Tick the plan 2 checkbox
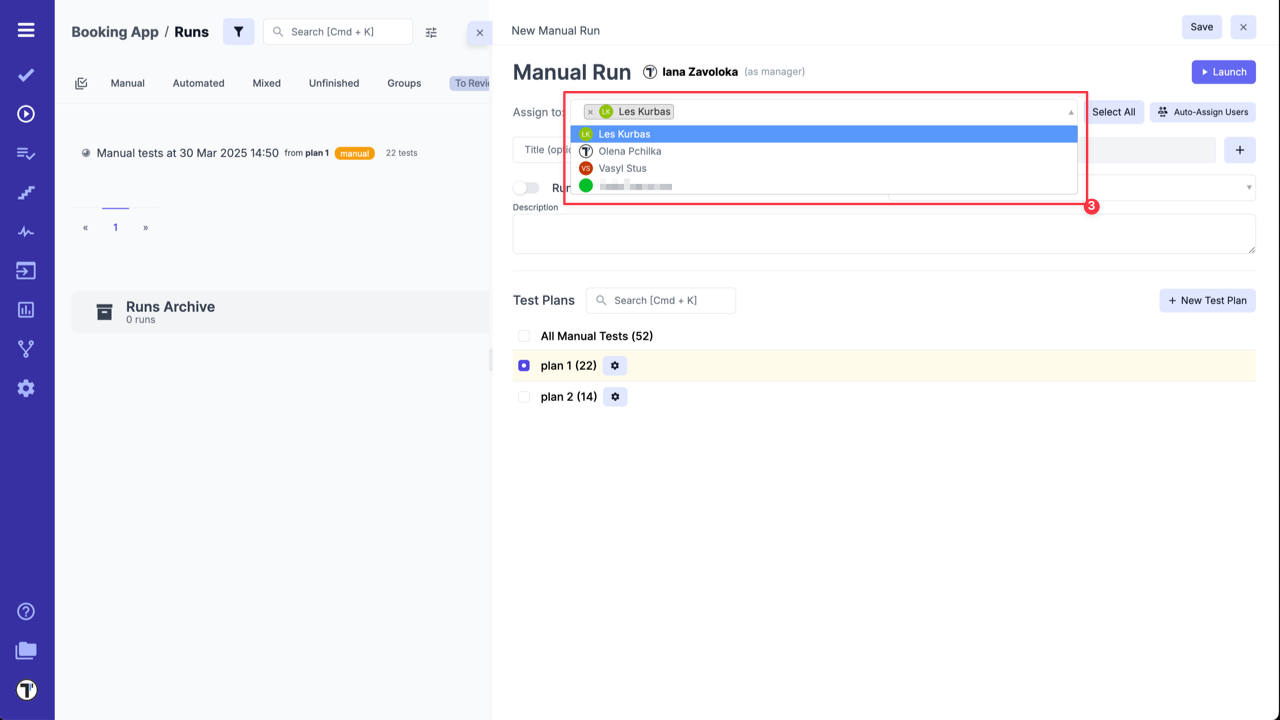The width and height of the screenshot is (1280, 720). point(524,397)
